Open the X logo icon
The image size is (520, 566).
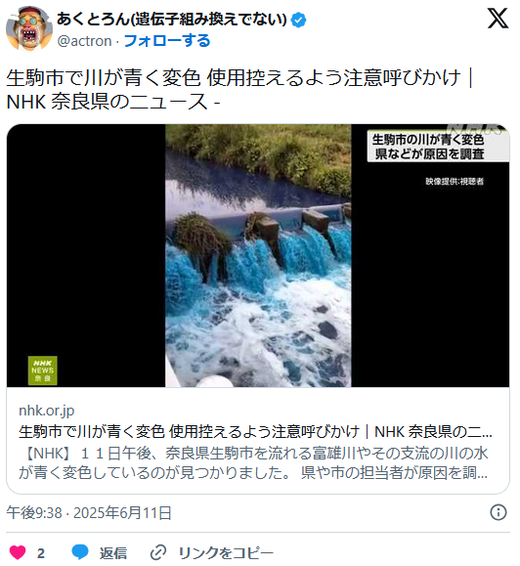(498, 18)
